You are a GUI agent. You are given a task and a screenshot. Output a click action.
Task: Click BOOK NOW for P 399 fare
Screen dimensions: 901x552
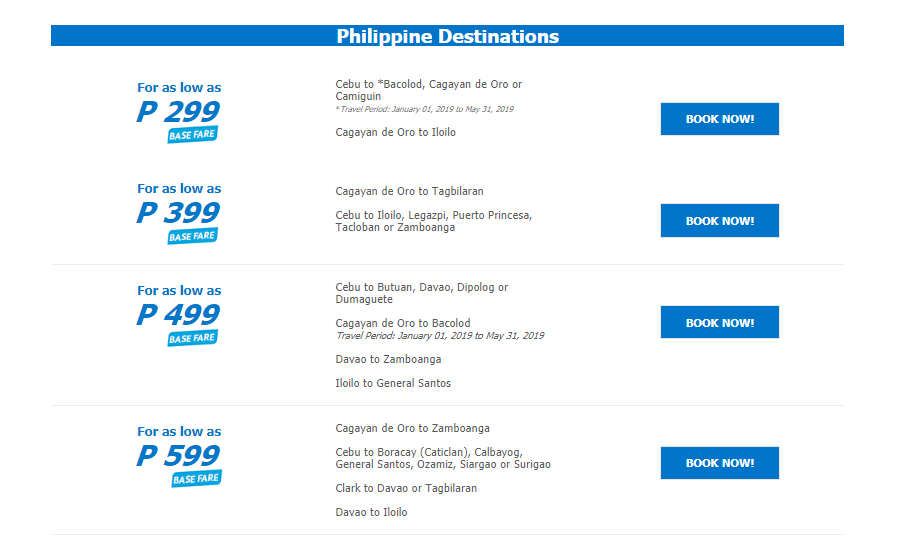pos(719,221)
